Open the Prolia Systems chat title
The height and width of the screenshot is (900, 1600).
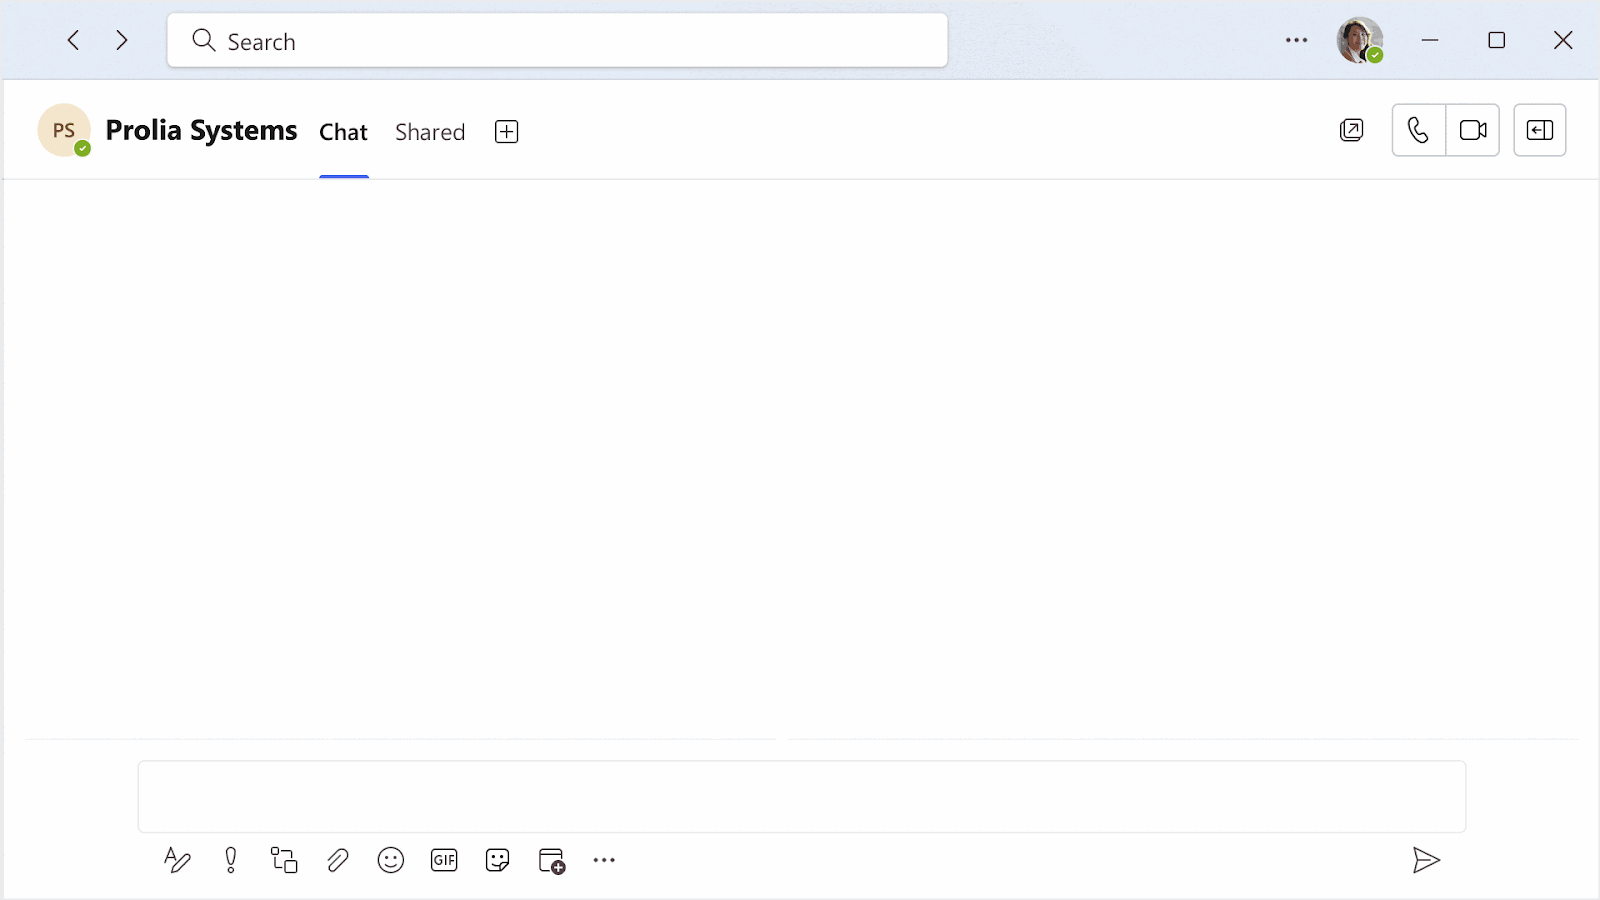[x=201, y=131]
